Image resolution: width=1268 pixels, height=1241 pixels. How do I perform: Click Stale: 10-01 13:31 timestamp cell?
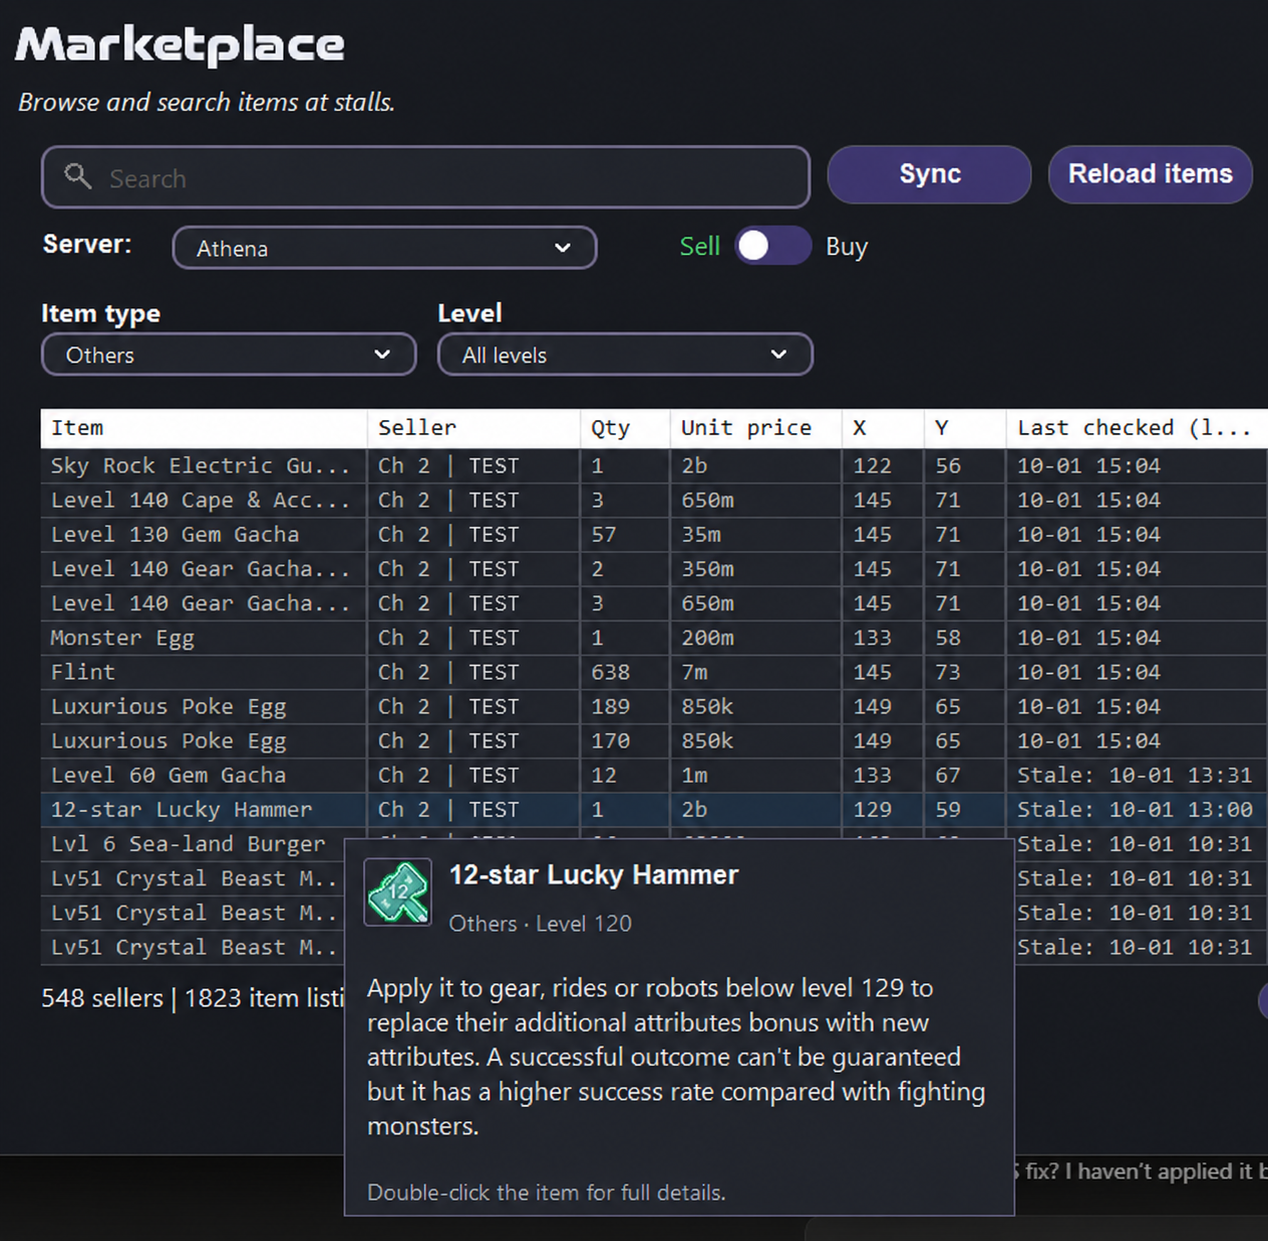point(1137,776)
